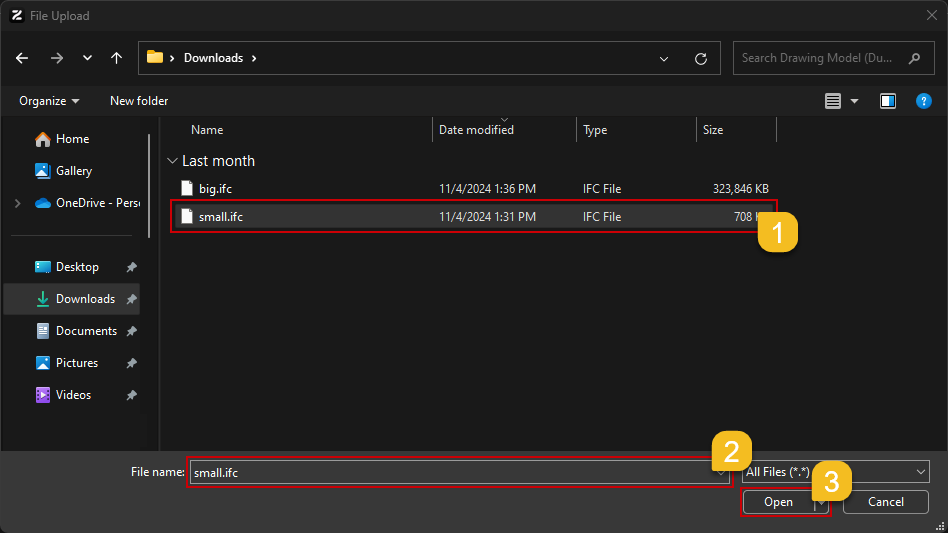Open the recent locations chevron

pyautogui.click(x=88, y=58)
